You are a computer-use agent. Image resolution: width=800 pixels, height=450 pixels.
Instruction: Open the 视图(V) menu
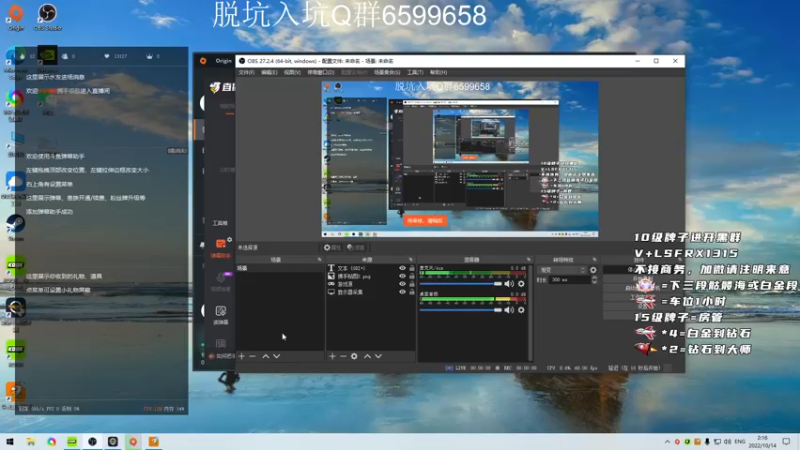292,72
